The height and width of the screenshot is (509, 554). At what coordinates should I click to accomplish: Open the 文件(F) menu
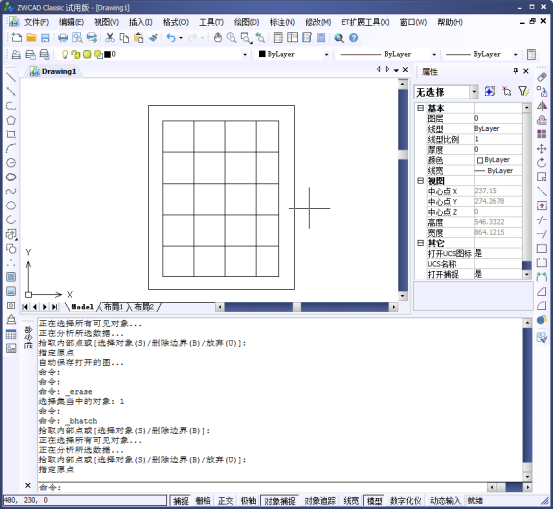tap(36, 22)
